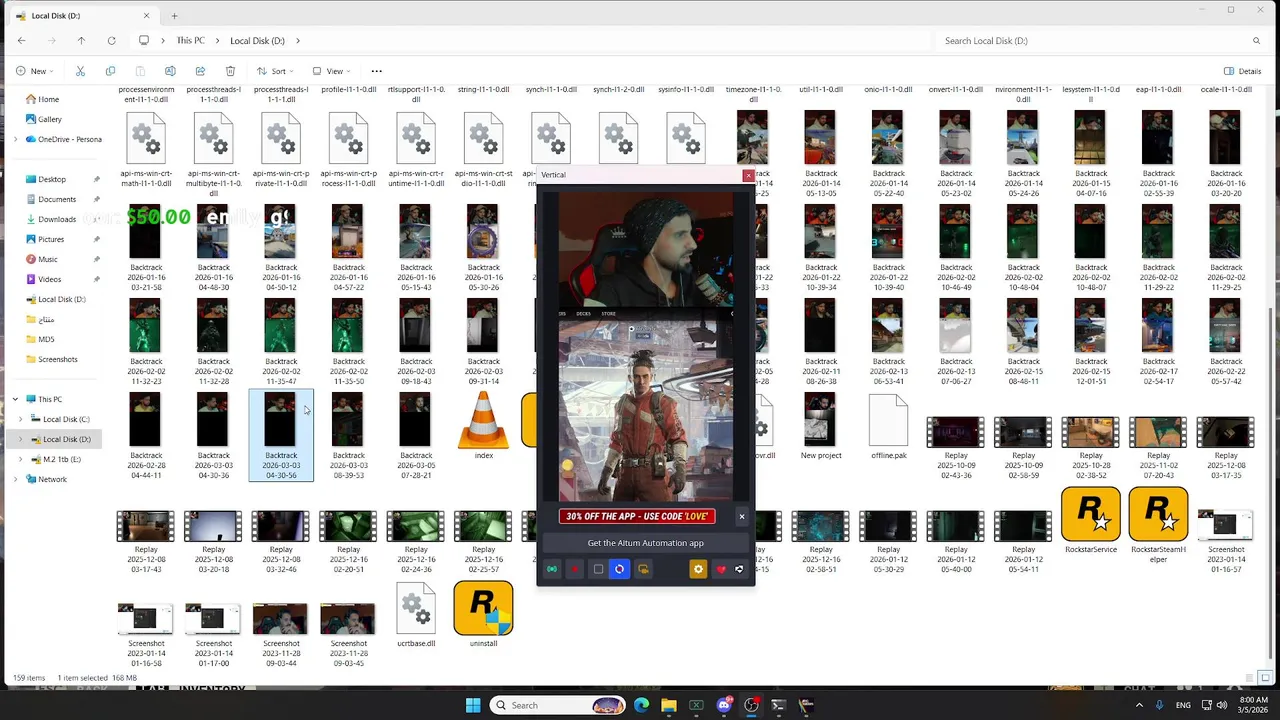1280x720 pixels.
Task: Show hidden tray icons chevron
Action: point(1139,705)
